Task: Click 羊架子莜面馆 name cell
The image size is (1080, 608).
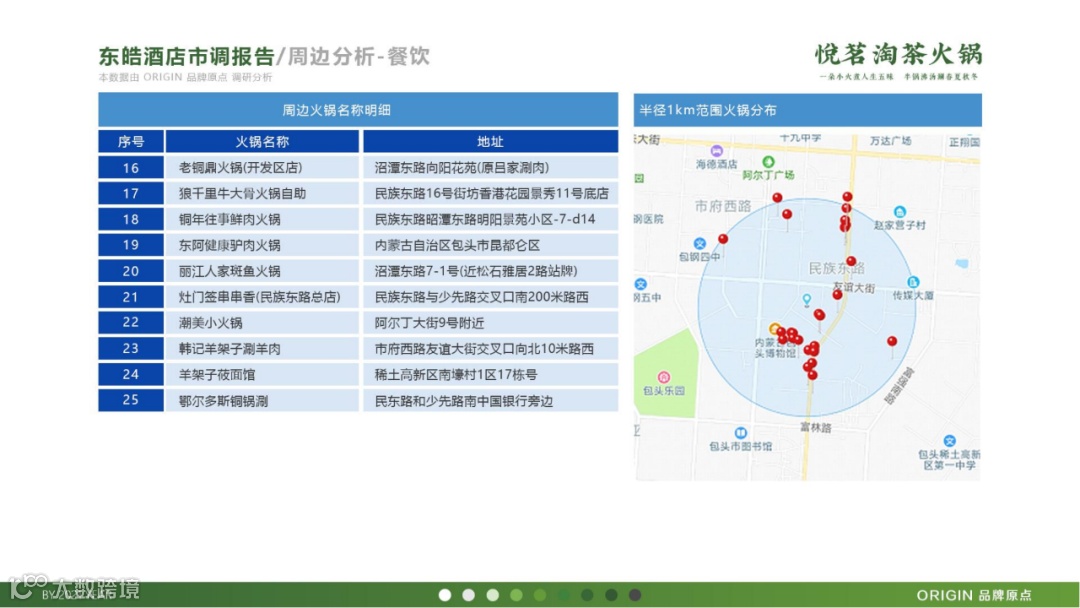Action: [x=262, y=375]
